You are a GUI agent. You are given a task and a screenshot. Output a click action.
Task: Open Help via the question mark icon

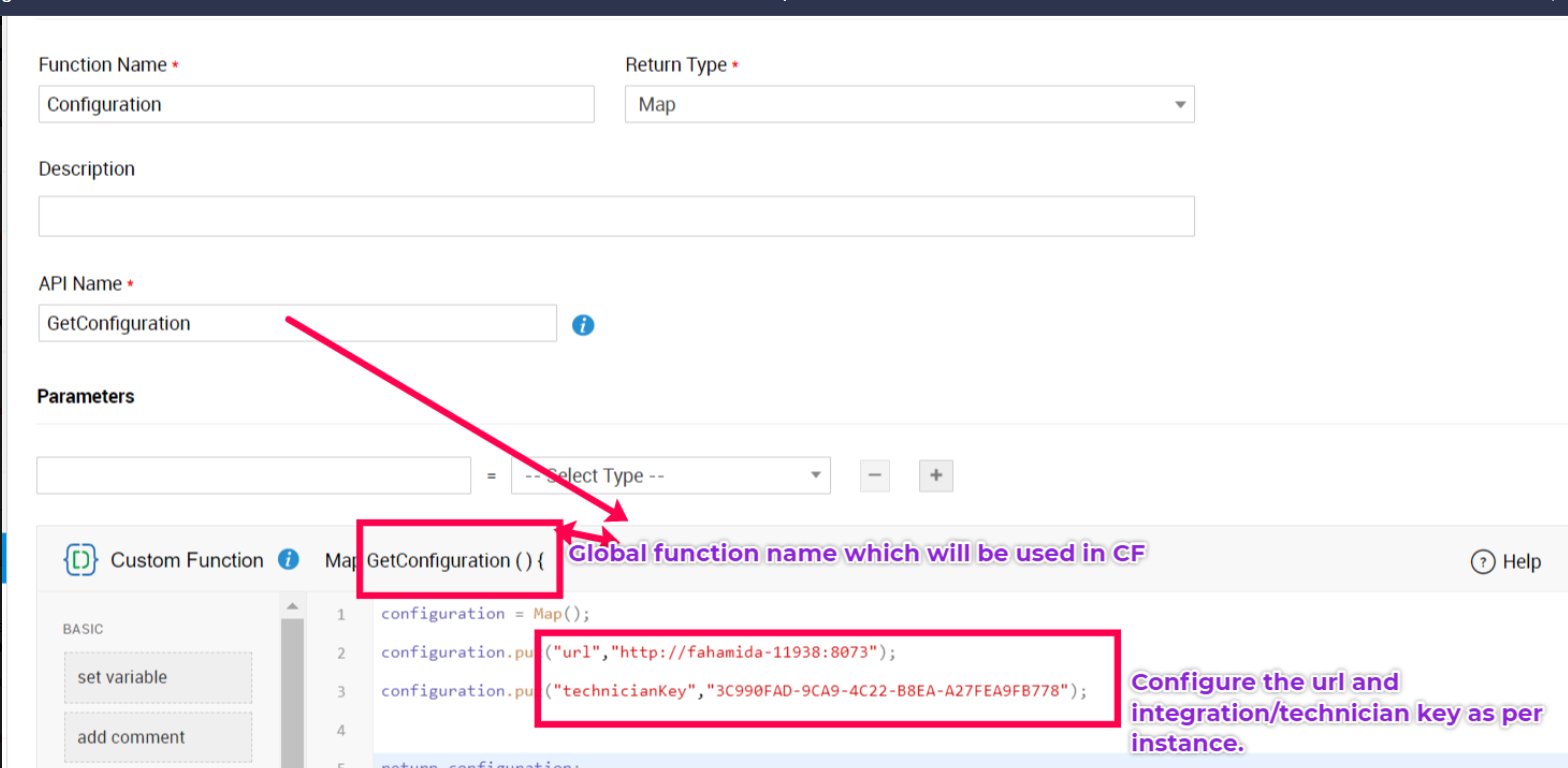pos(1482,562)
